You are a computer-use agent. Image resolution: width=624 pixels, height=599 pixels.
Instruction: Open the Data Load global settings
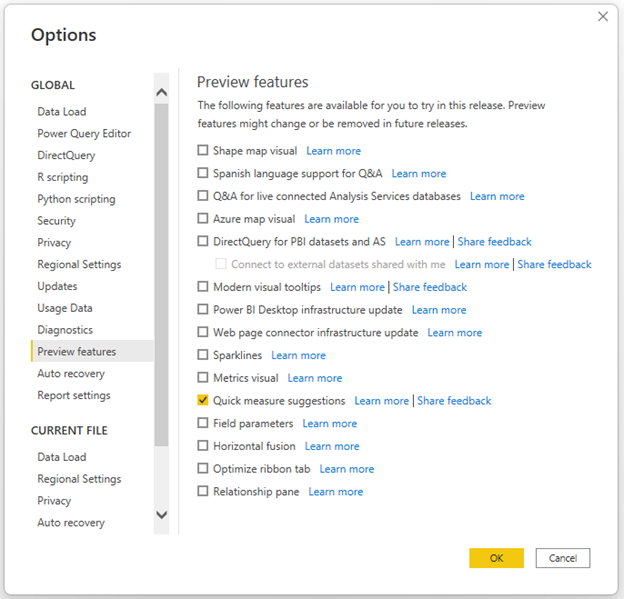(x=62, y=112)
